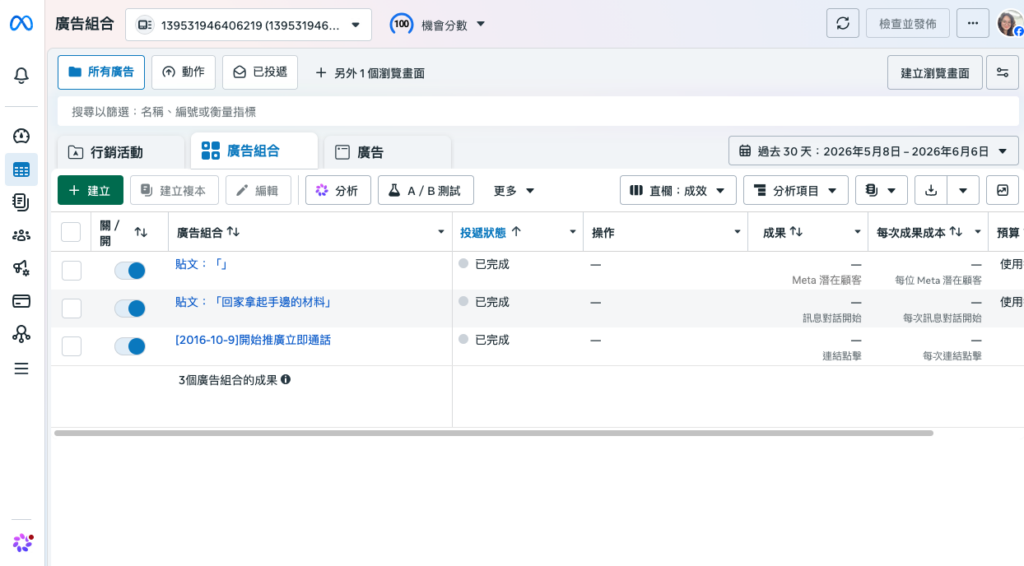Viewport: 1024px width, 566px height.
Task: Click the info icon beside 3個廣告組合的成果
Action: (285, 379)
